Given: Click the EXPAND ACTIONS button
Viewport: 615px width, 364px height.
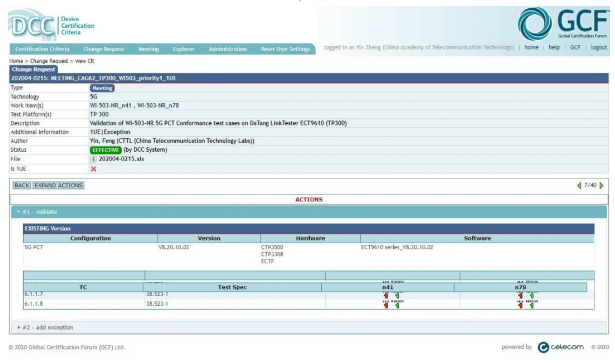Looking at the screenshot, I should click(x=58, y=186).
